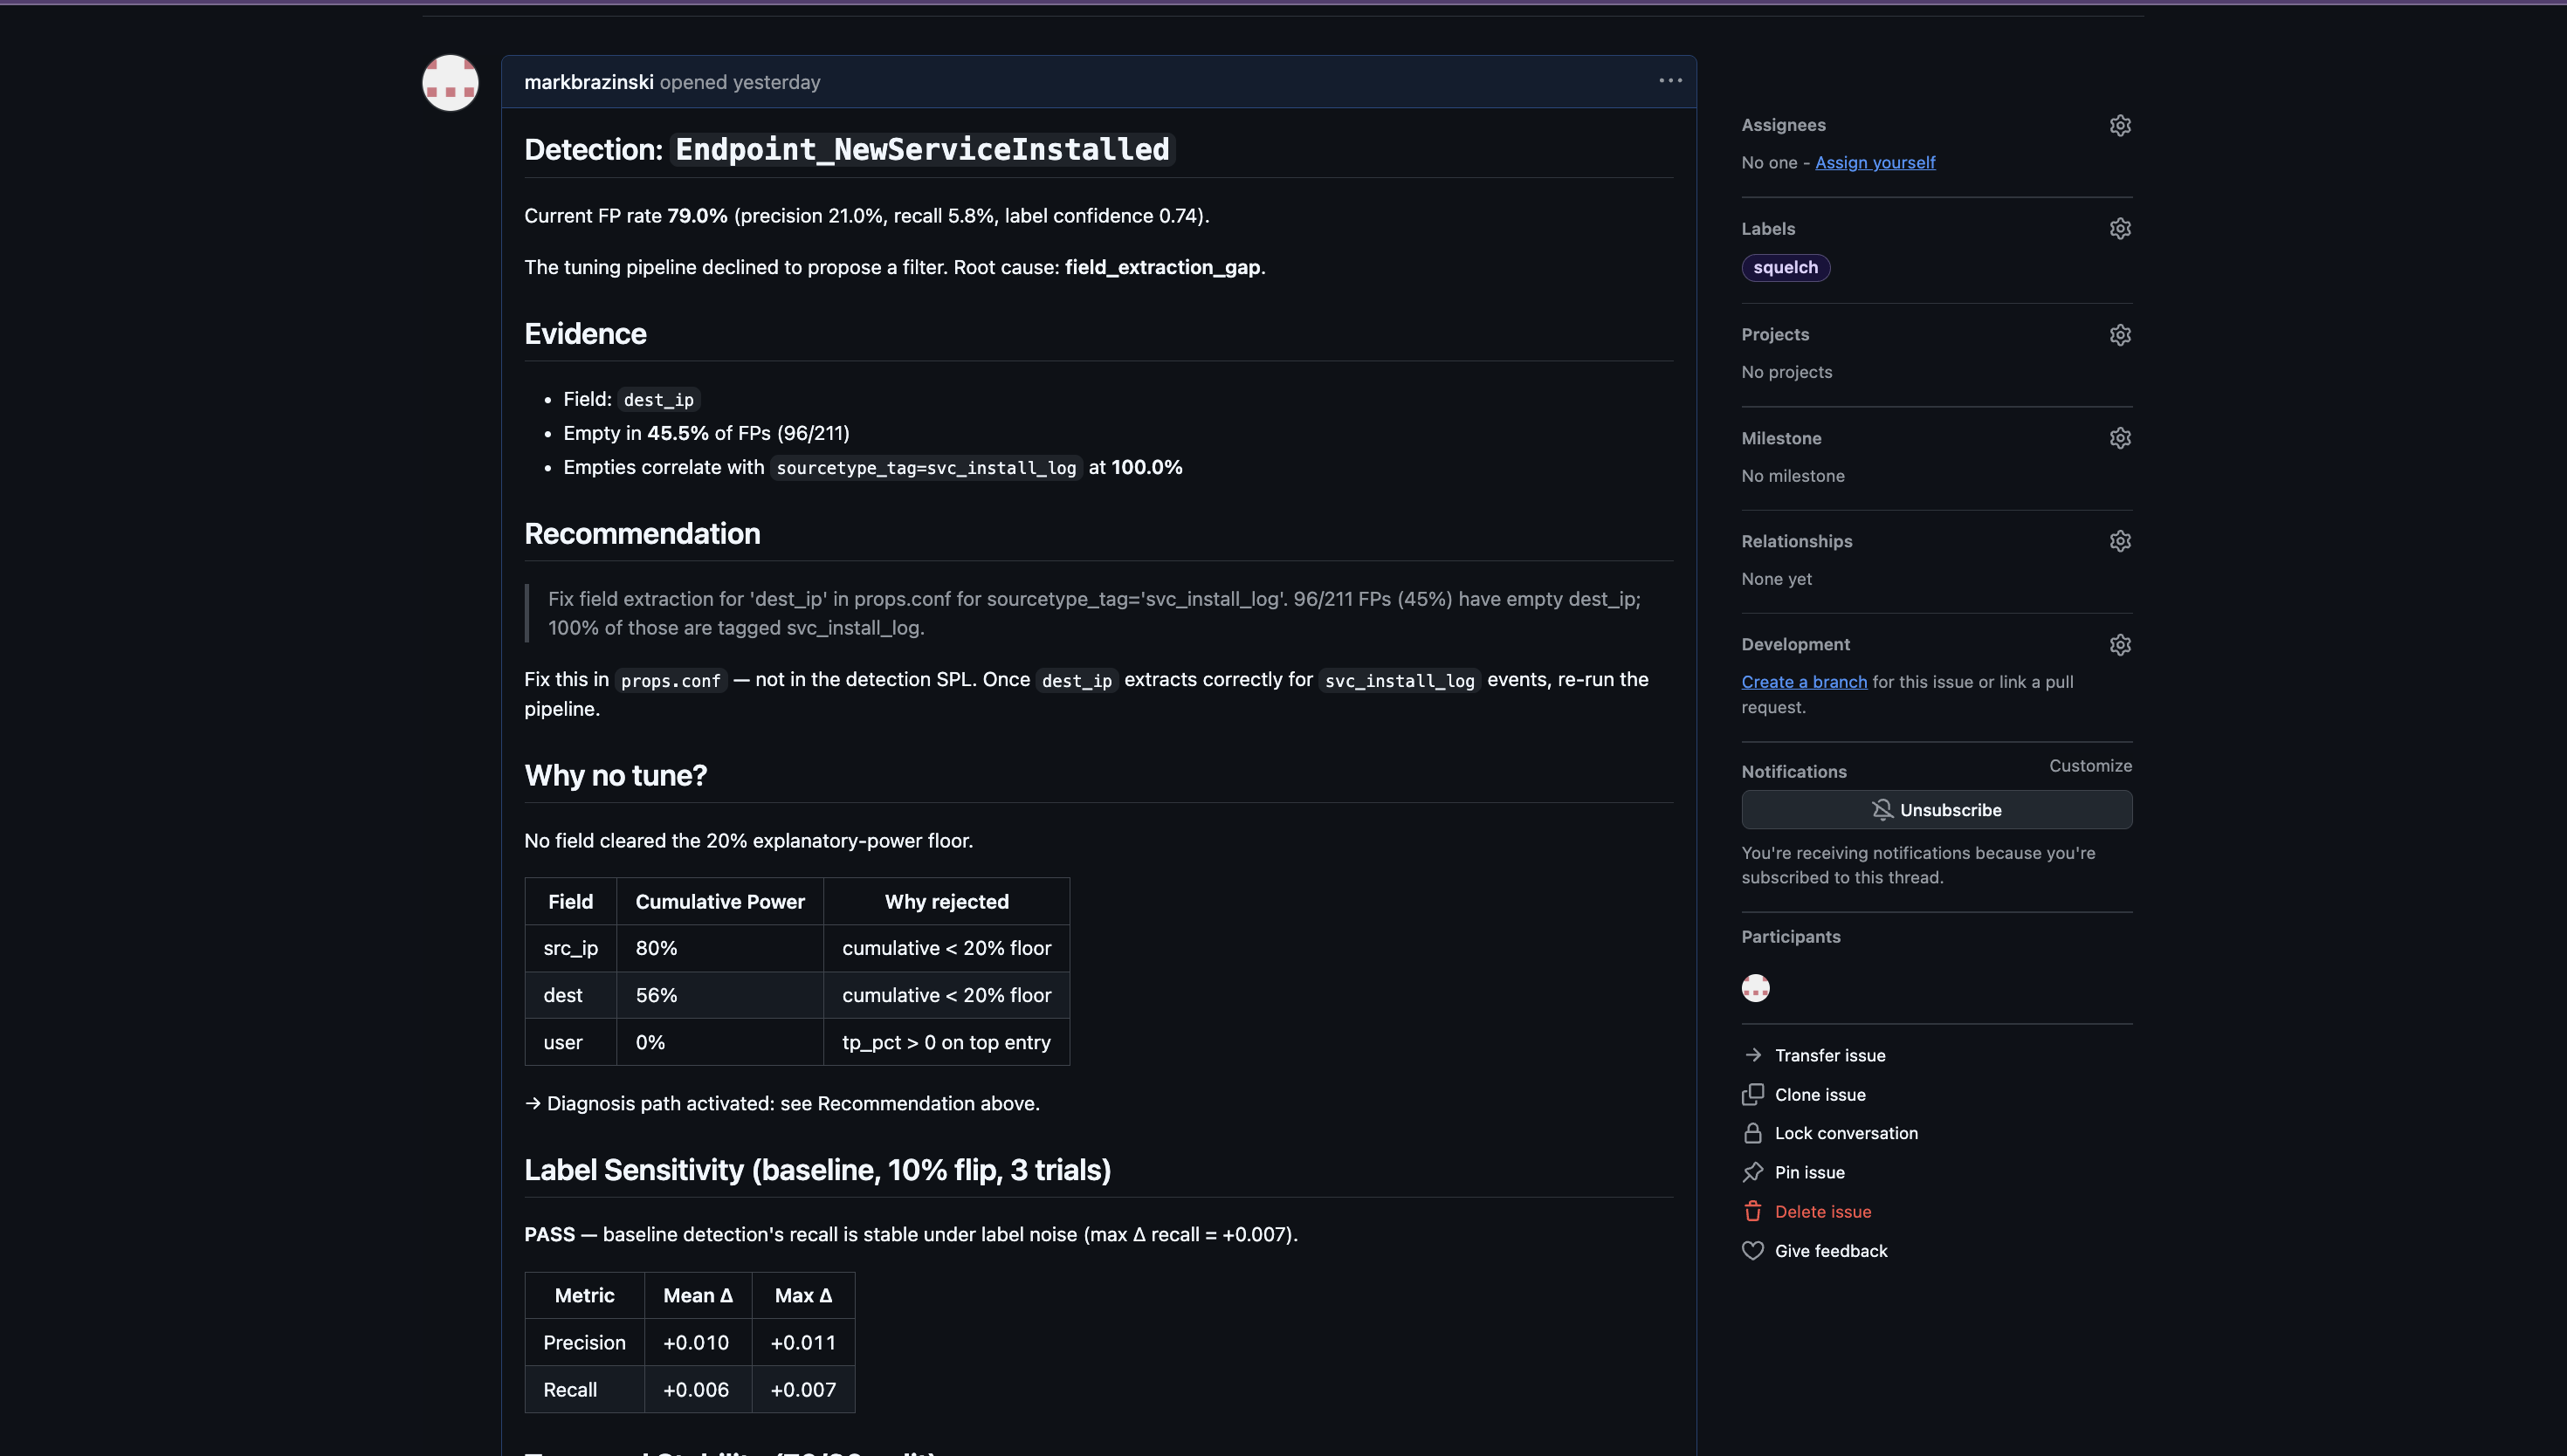Click the Transfer issue arrow icon
The height and width of the screenshot is (1456, 2567).
click(1752, 1055)
